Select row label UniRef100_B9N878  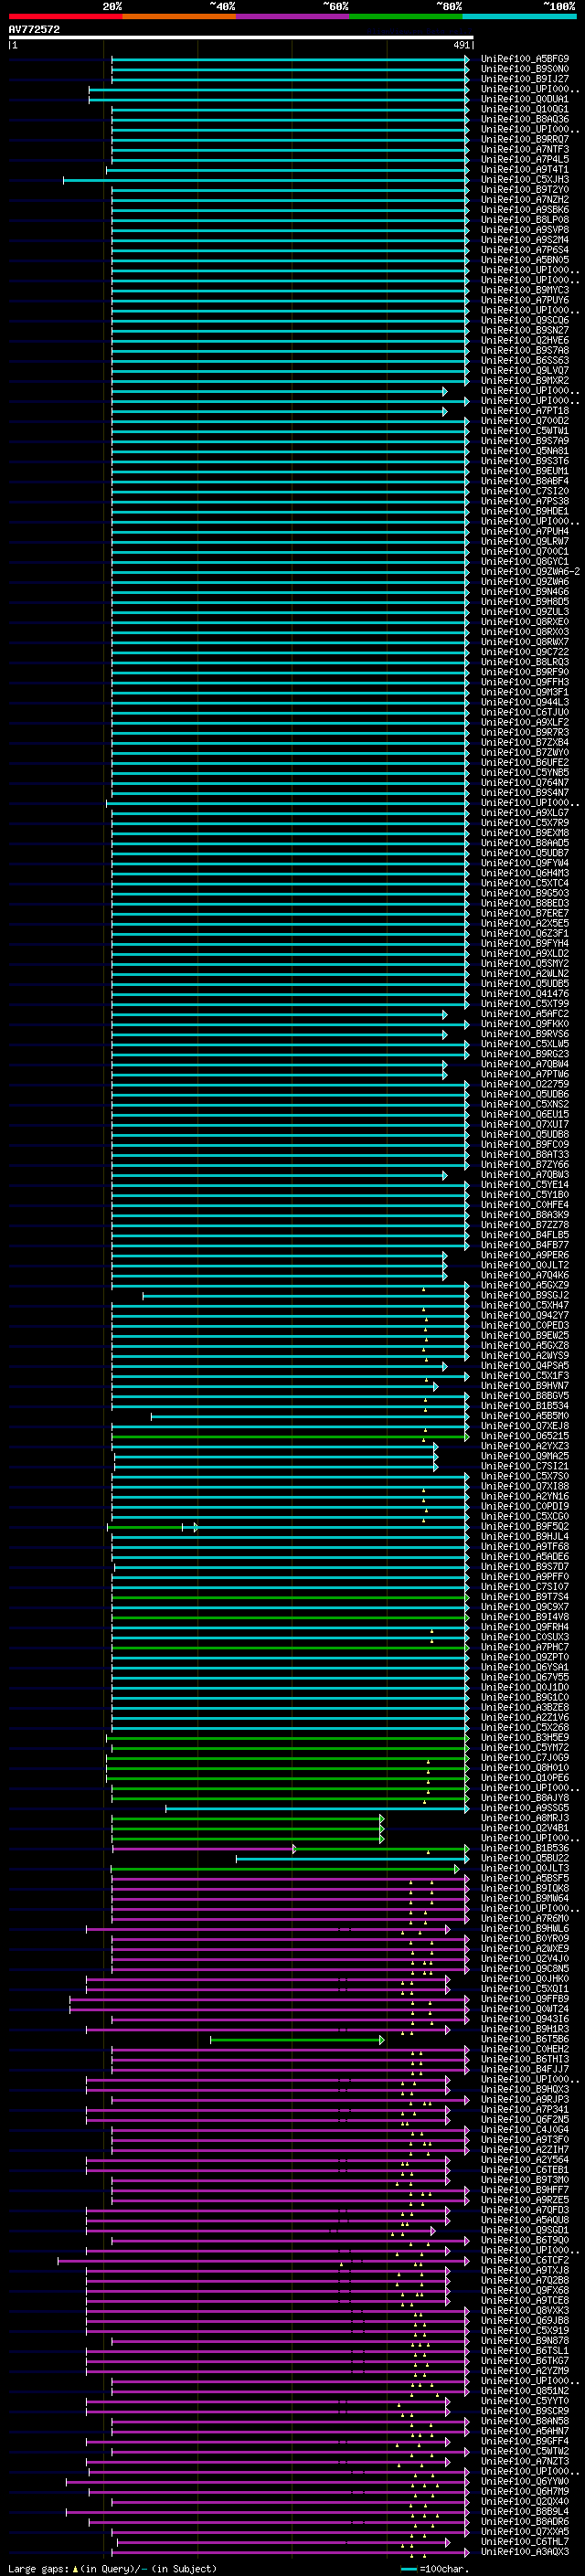(525, 2340)
